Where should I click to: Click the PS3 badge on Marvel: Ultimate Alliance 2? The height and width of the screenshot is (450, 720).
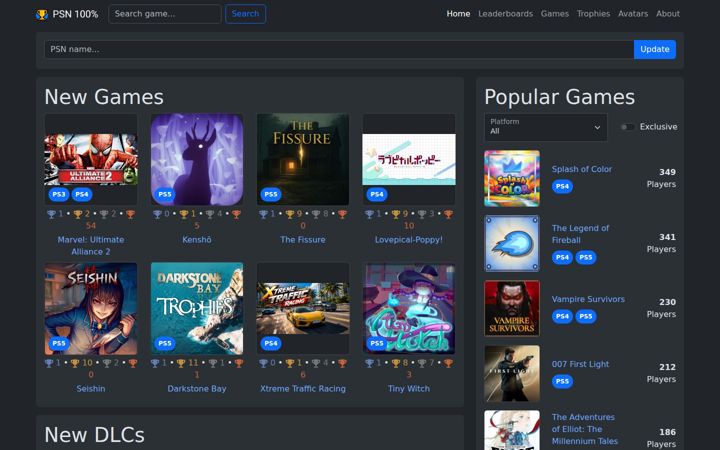click(59, 194)
